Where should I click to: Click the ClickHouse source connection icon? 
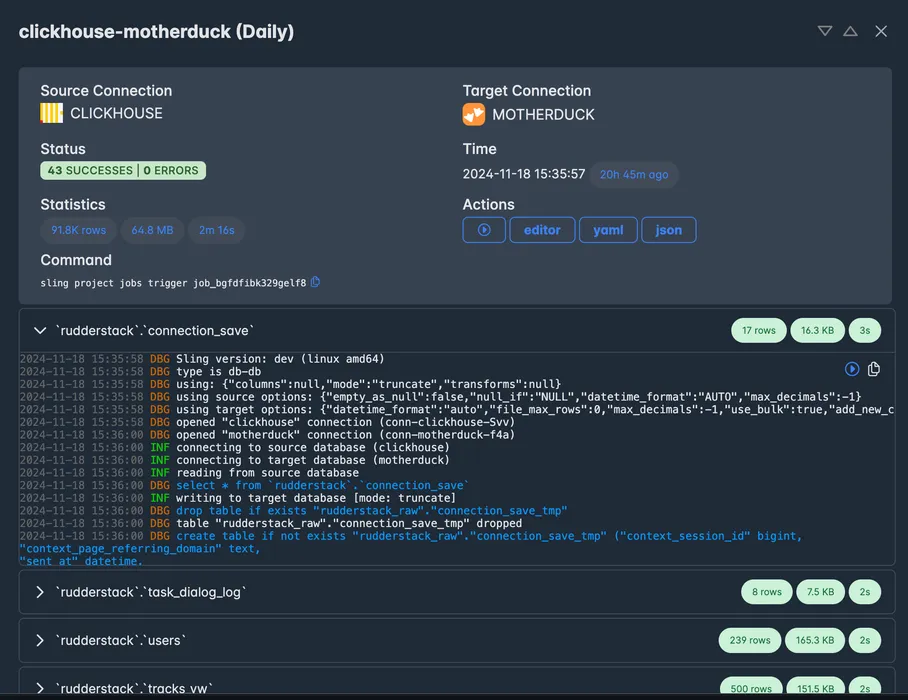coord(51,113)
